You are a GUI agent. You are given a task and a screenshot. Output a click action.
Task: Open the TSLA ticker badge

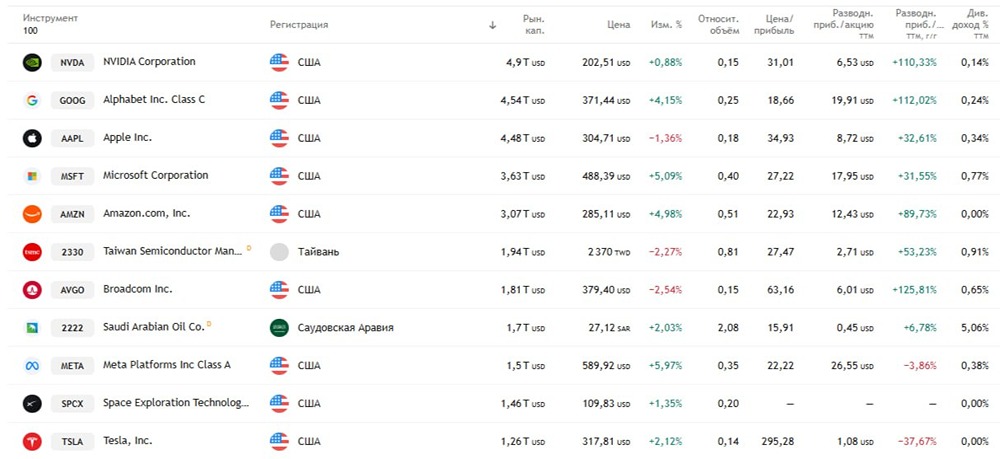click(x=72, y=441)
